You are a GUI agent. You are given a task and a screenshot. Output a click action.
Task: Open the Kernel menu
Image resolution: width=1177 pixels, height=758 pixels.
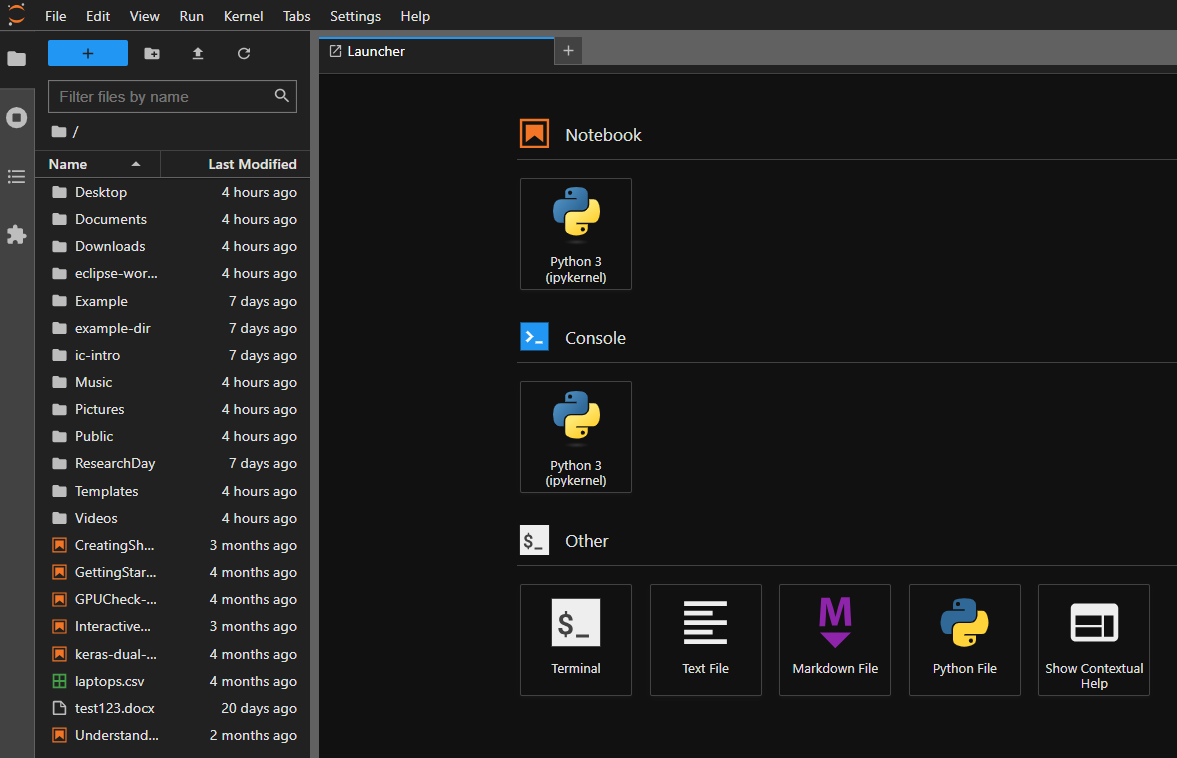point(243,16)
